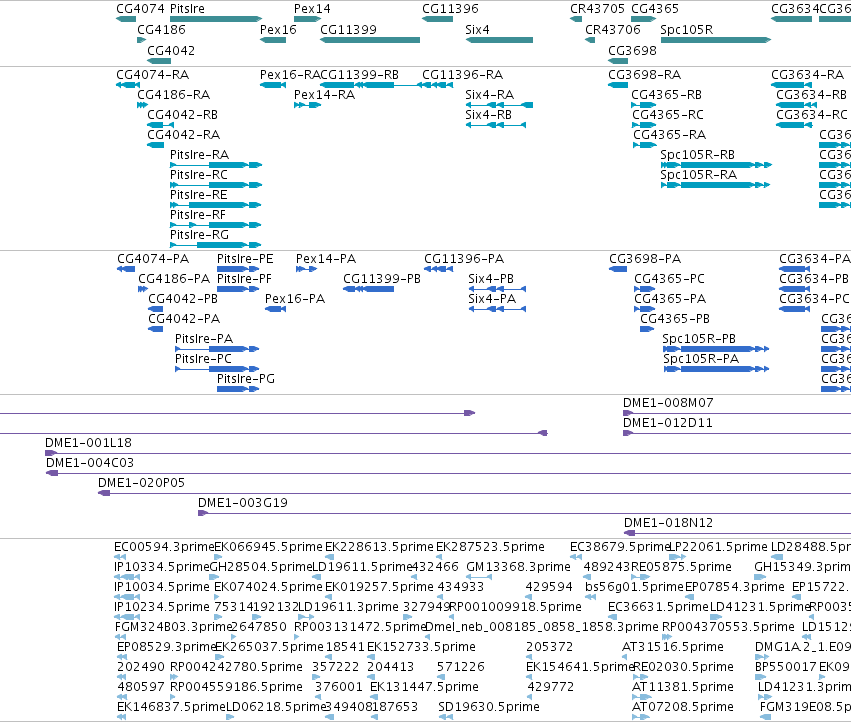851x722 pixels.
Task: Click transcript Pex14-RA
Action: (324, 94)
